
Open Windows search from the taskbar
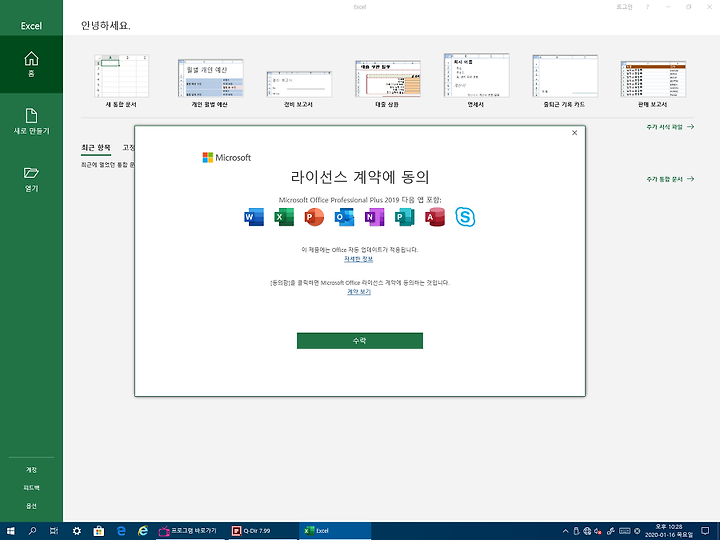[x=32, y=531]
